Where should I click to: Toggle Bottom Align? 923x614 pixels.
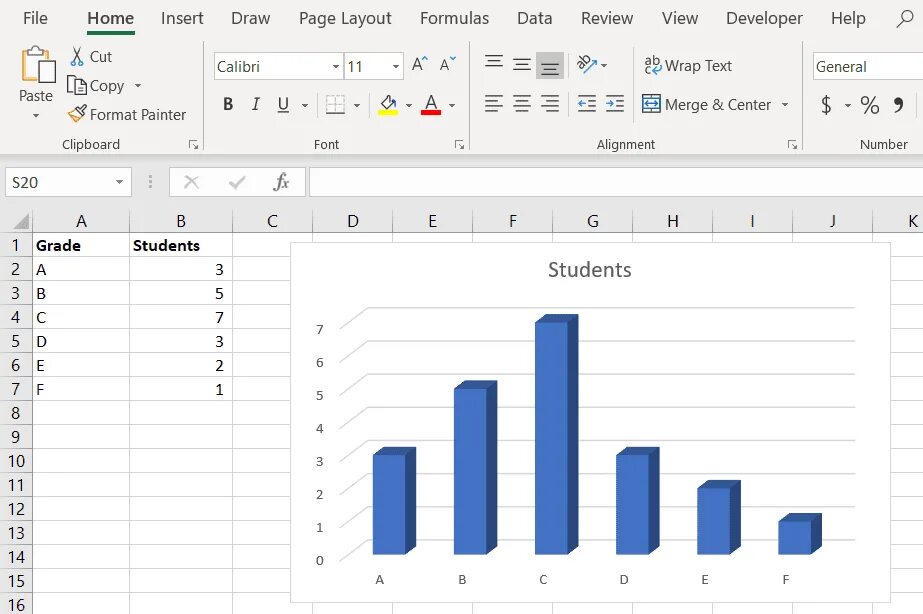coord(550,66)
